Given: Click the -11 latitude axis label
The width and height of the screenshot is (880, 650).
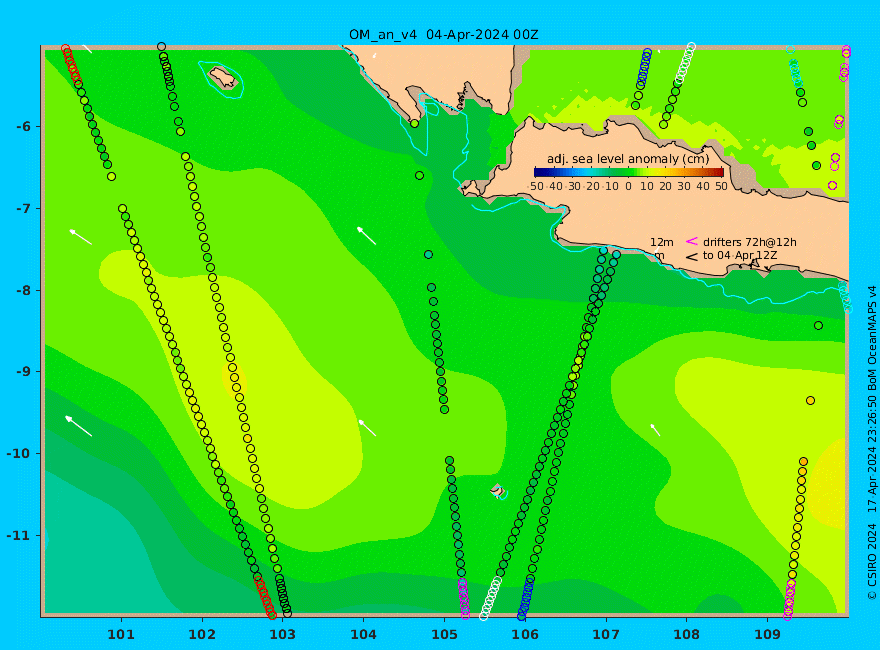Looking at the screenshot, I should point(20,535).
